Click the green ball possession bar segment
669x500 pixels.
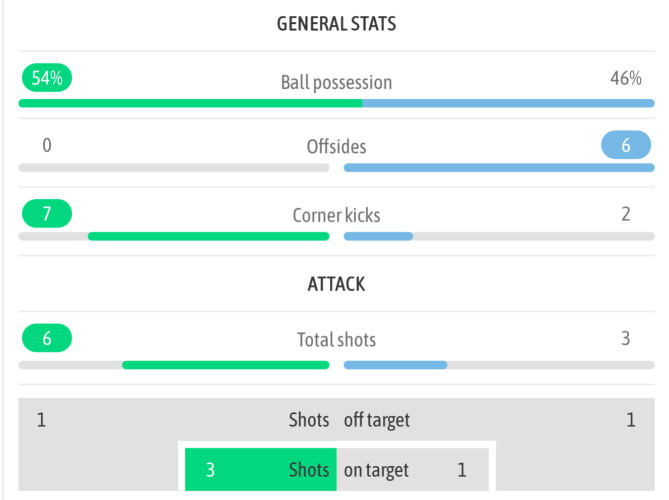point(190,102)
